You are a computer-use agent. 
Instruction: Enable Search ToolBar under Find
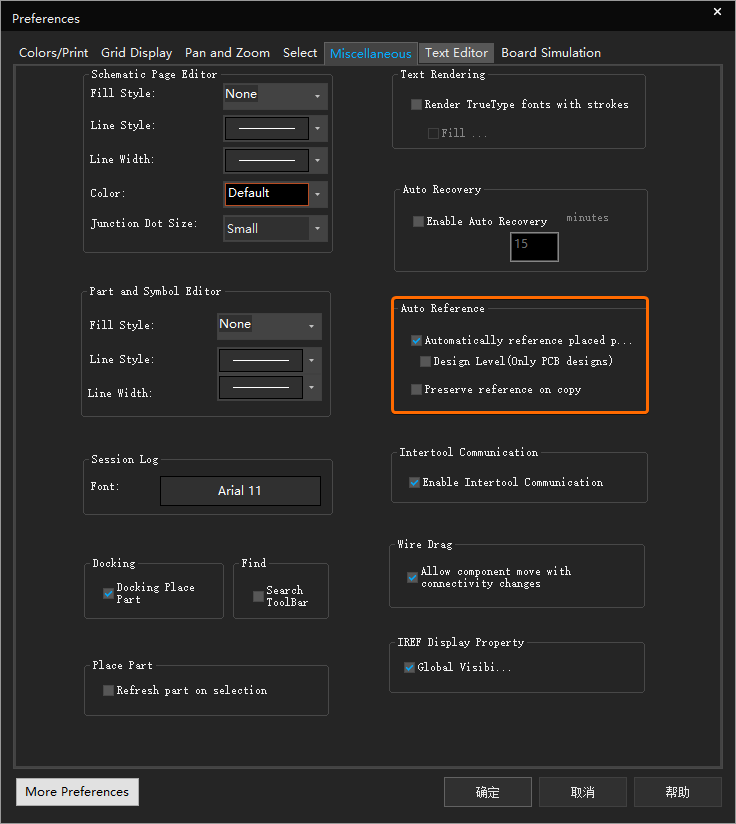point(258,597)
